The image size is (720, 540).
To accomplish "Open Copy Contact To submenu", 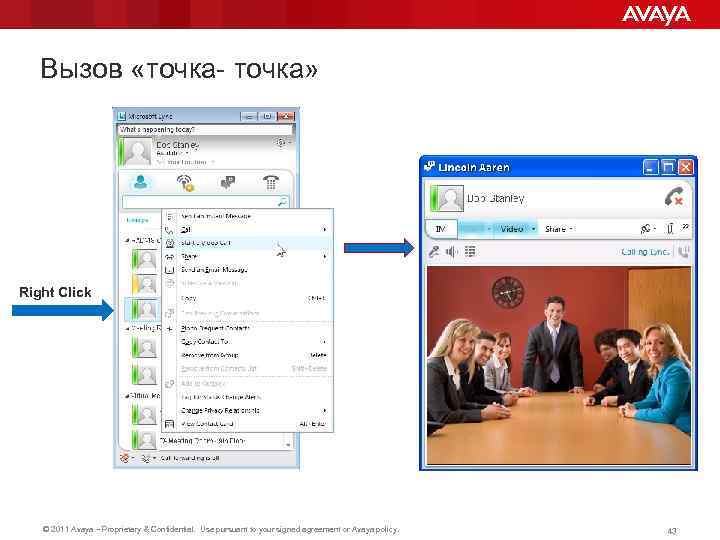I will [248, 342].
